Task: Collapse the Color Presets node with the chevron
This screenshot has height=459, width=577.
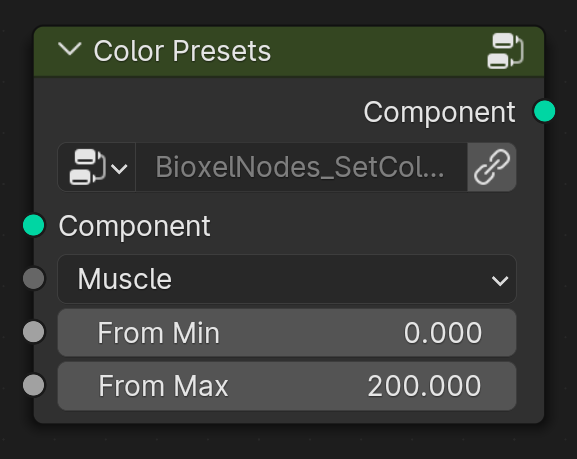Action: [x=70, y=50]
